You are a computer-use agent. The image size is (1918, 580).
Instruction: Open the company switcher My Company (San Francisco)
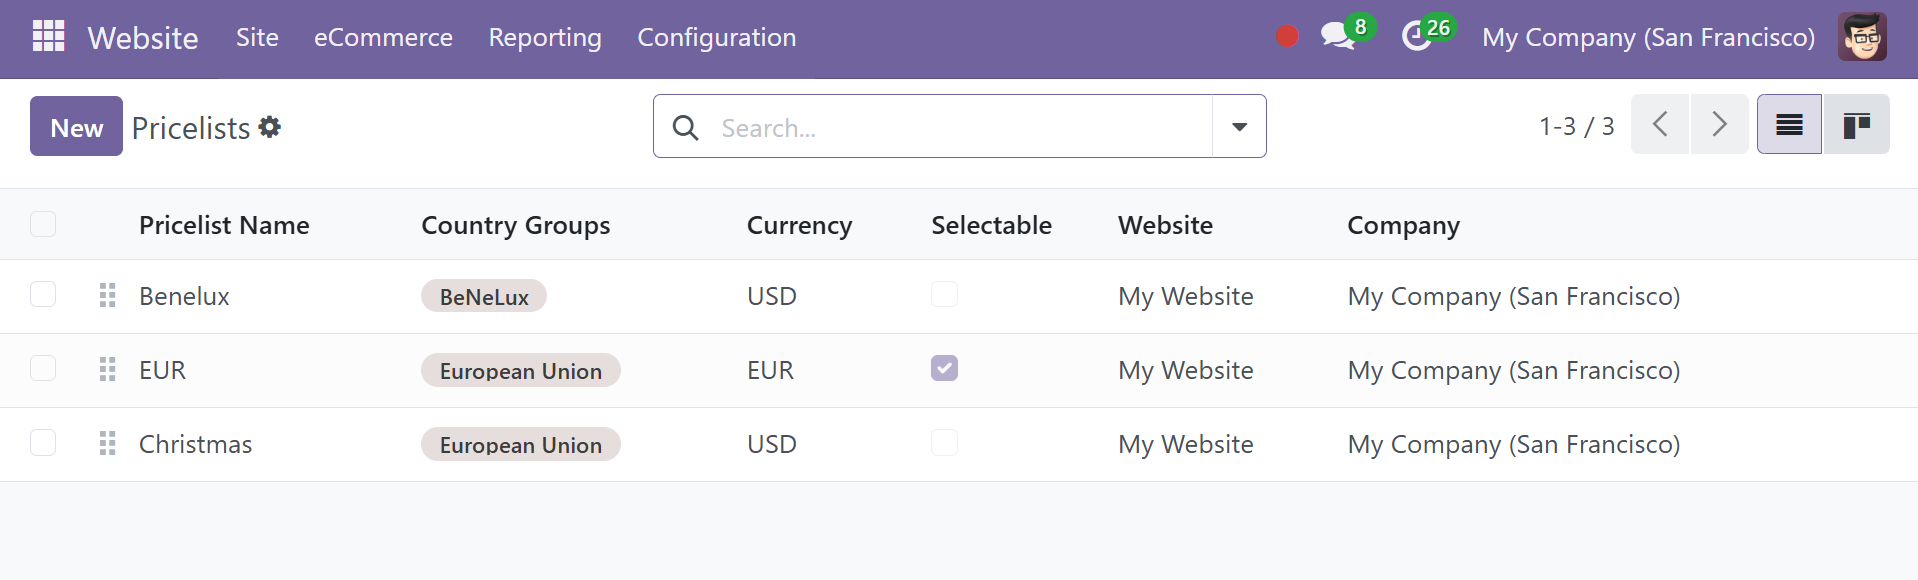(x=1648, y=37)
